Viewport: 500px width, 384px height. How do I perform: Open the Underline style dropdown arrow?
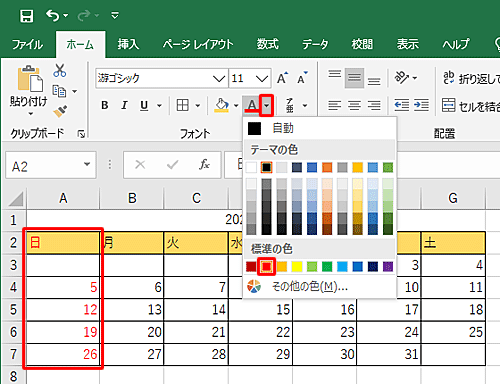point(160,106)
